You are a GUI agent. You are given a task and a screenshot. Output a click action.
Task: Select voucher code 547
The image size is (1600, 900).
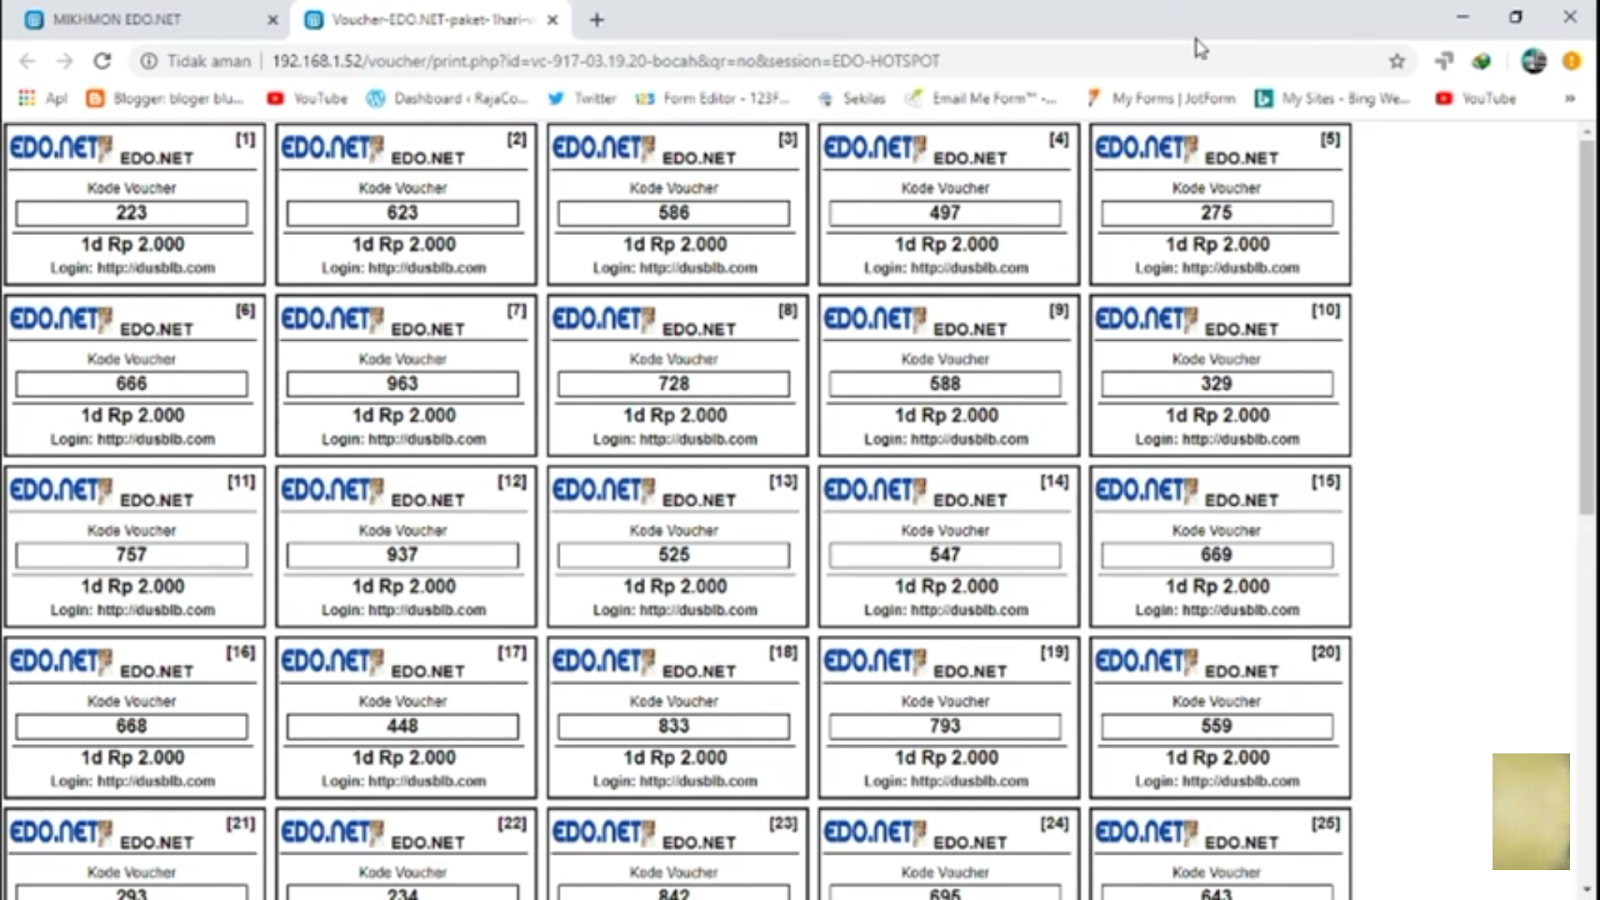point(945,555)
